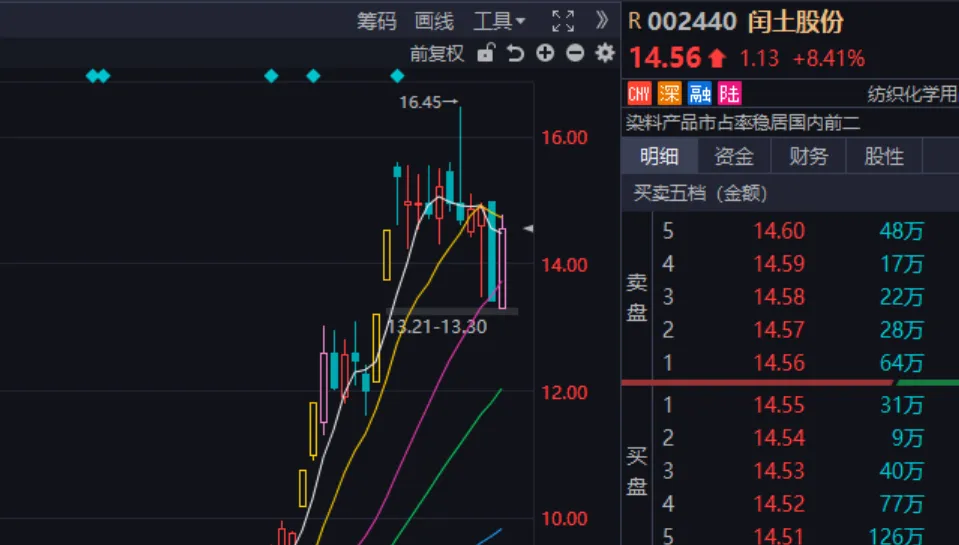Open the 工具 dropdown menu
Image resolution: width=959 pixels, height=545 pixels.
(499, 21)
